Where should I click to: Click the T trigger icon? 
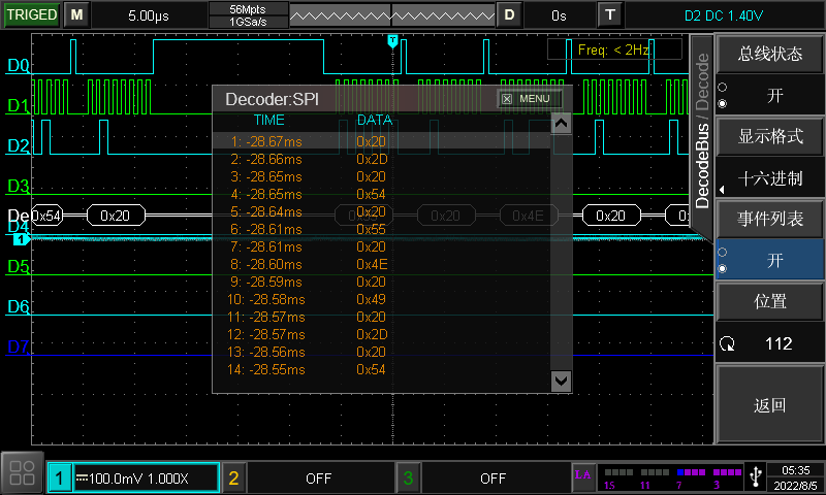click(609, 15)
